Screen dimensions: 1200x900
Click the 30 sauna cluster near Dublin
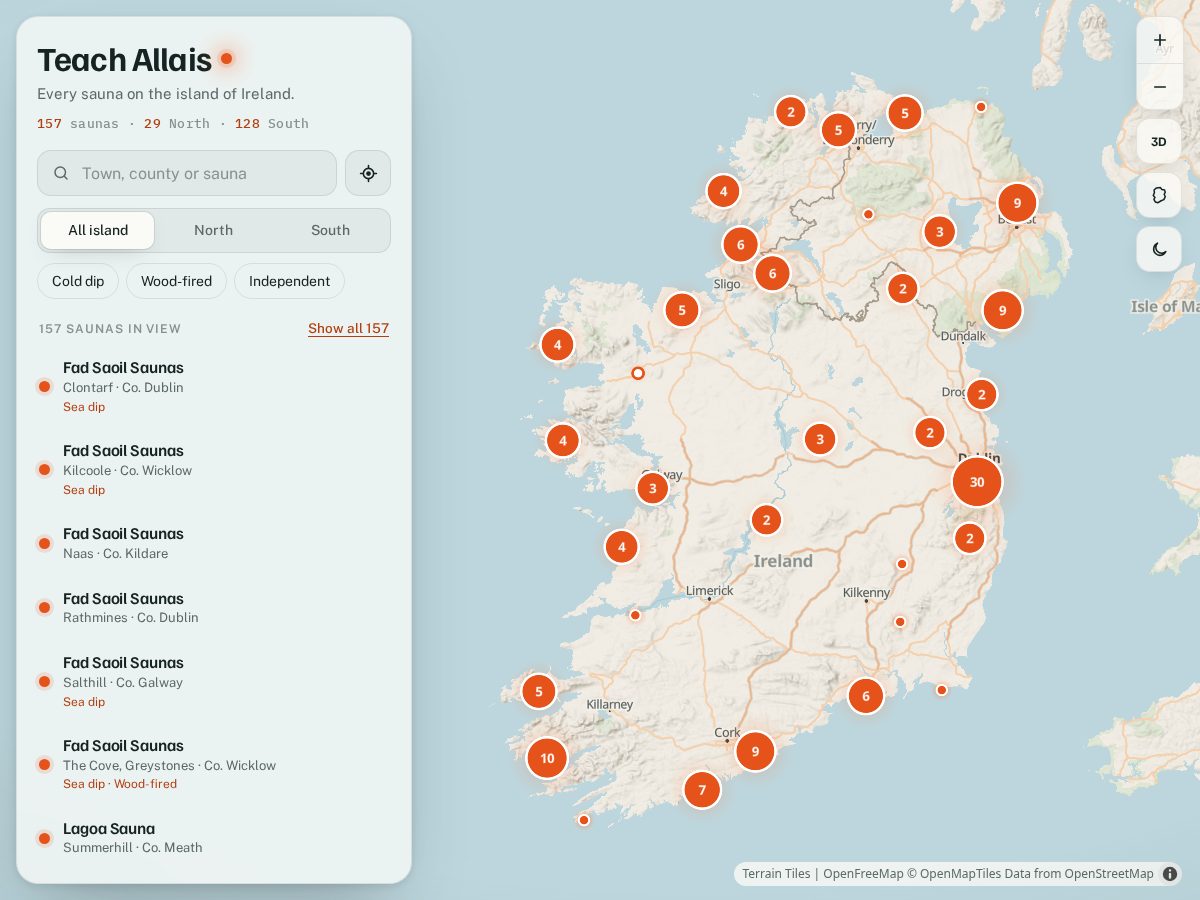(x=977, y=482)
